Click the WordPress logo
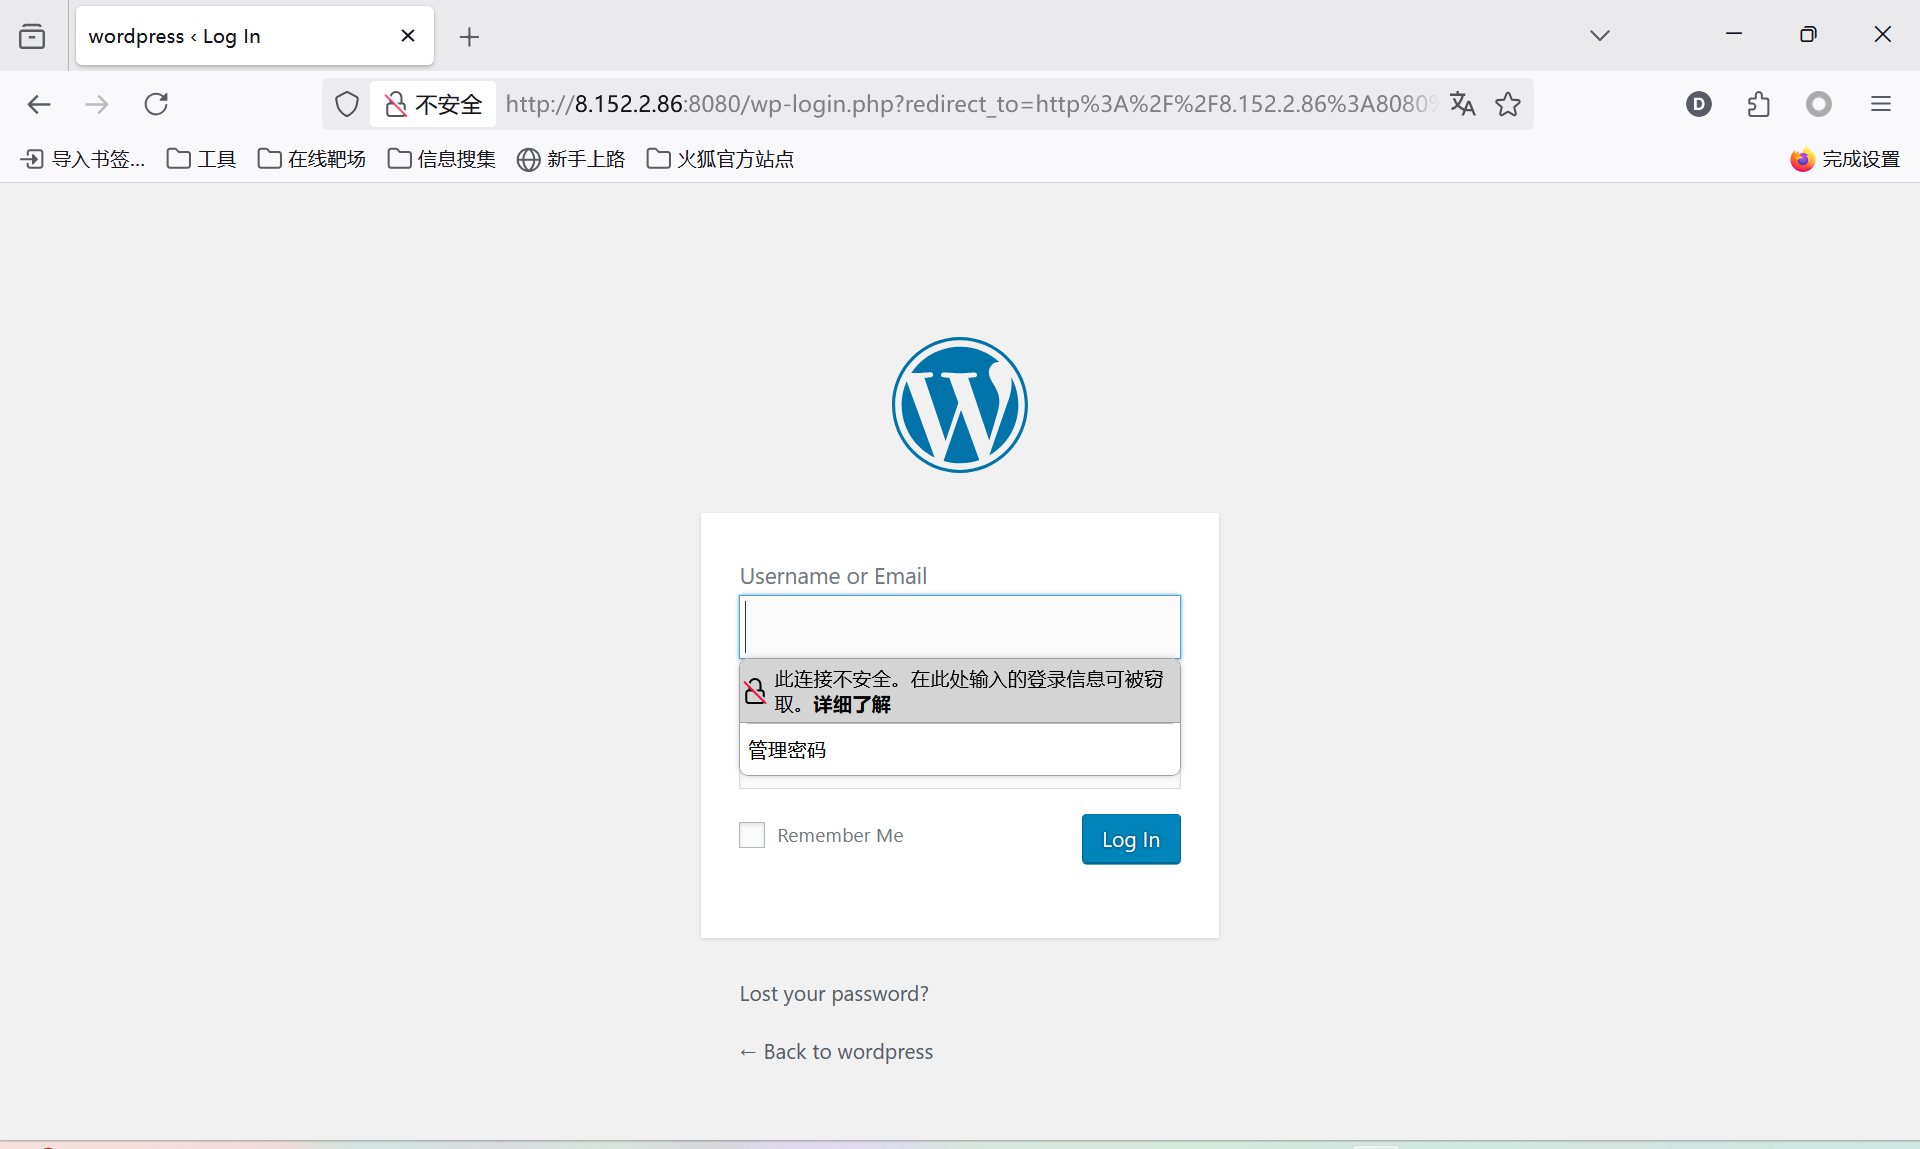The width and height of the screenshot is (1920, 1149). click(x=960, y=405)
